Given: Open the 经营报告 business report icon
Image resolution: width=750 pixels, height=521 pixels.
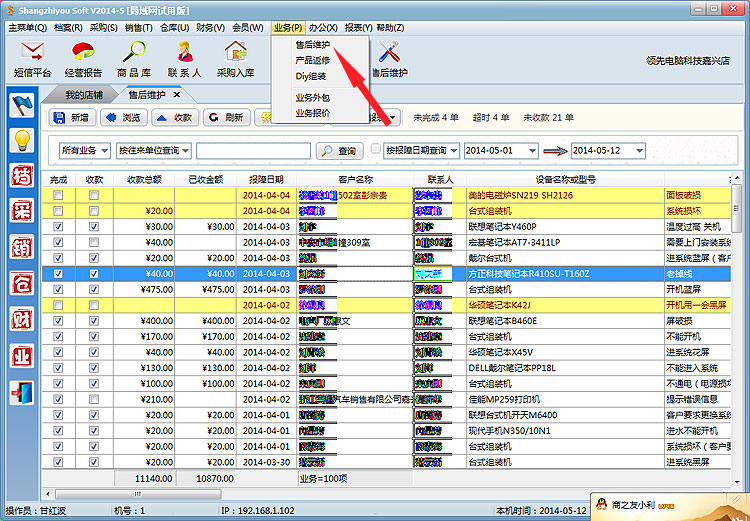Looking at the screenshot, I should coord(83,58).
